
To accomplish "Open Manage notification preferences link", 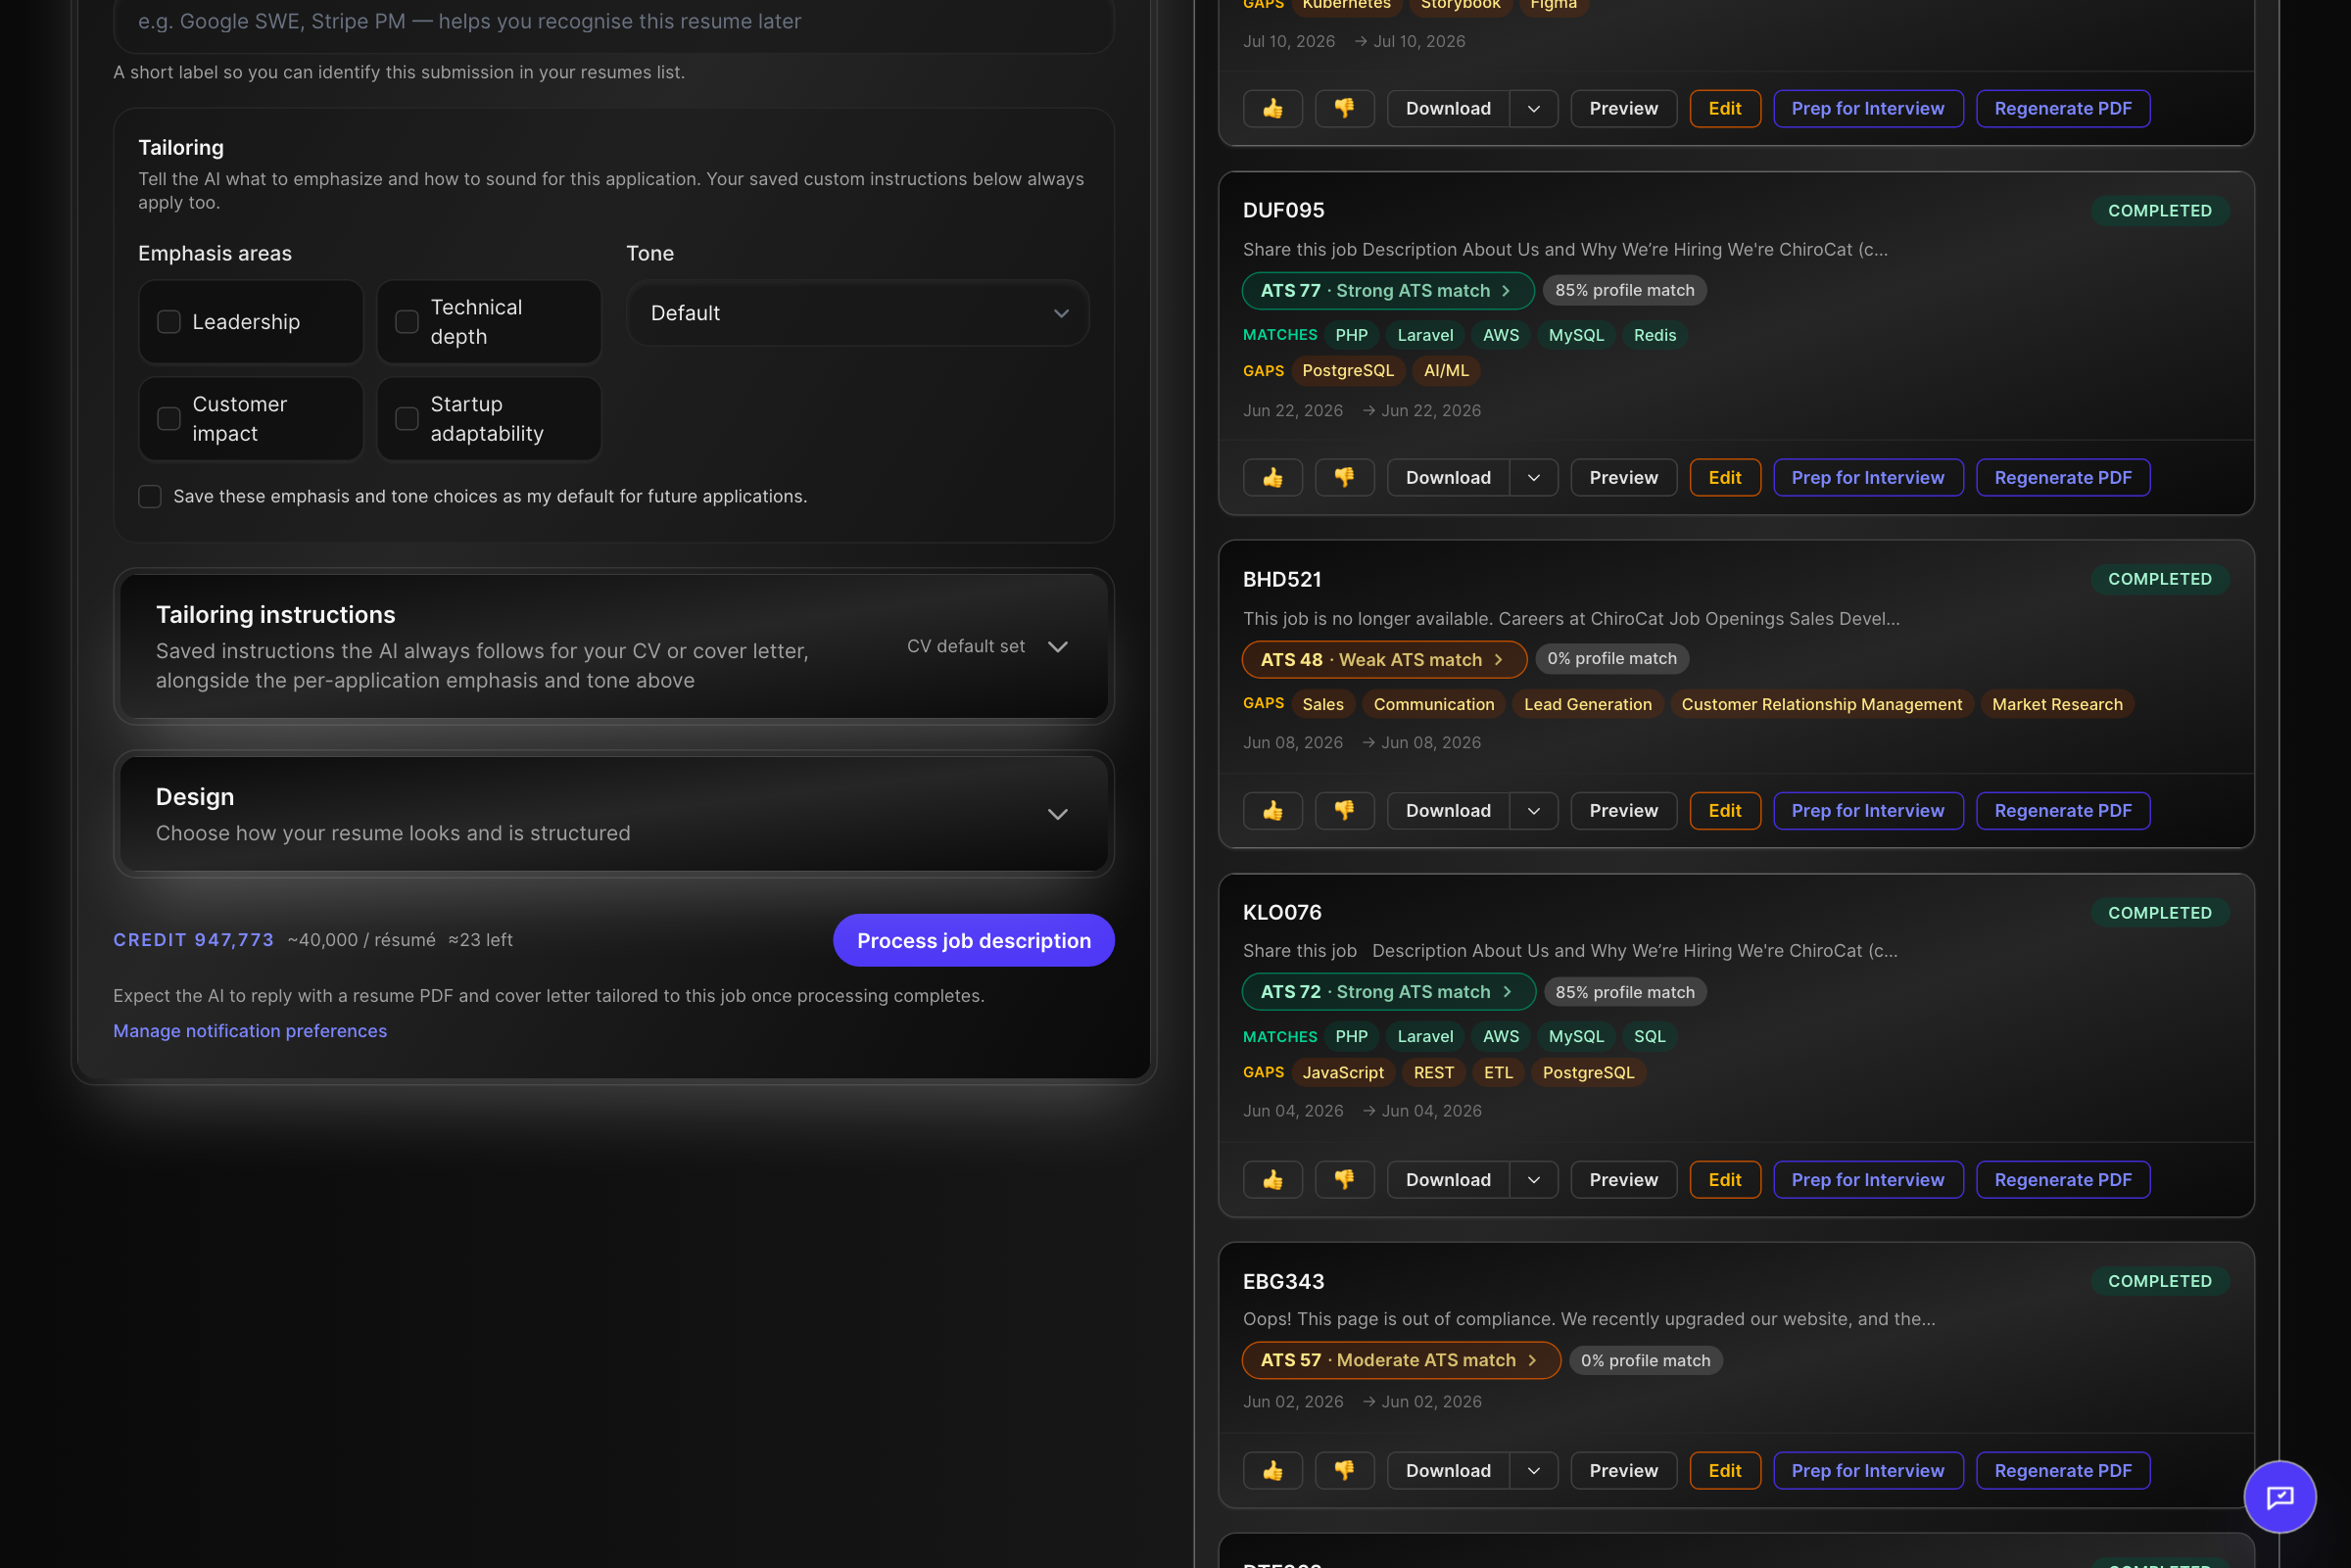I will 250,1030.
